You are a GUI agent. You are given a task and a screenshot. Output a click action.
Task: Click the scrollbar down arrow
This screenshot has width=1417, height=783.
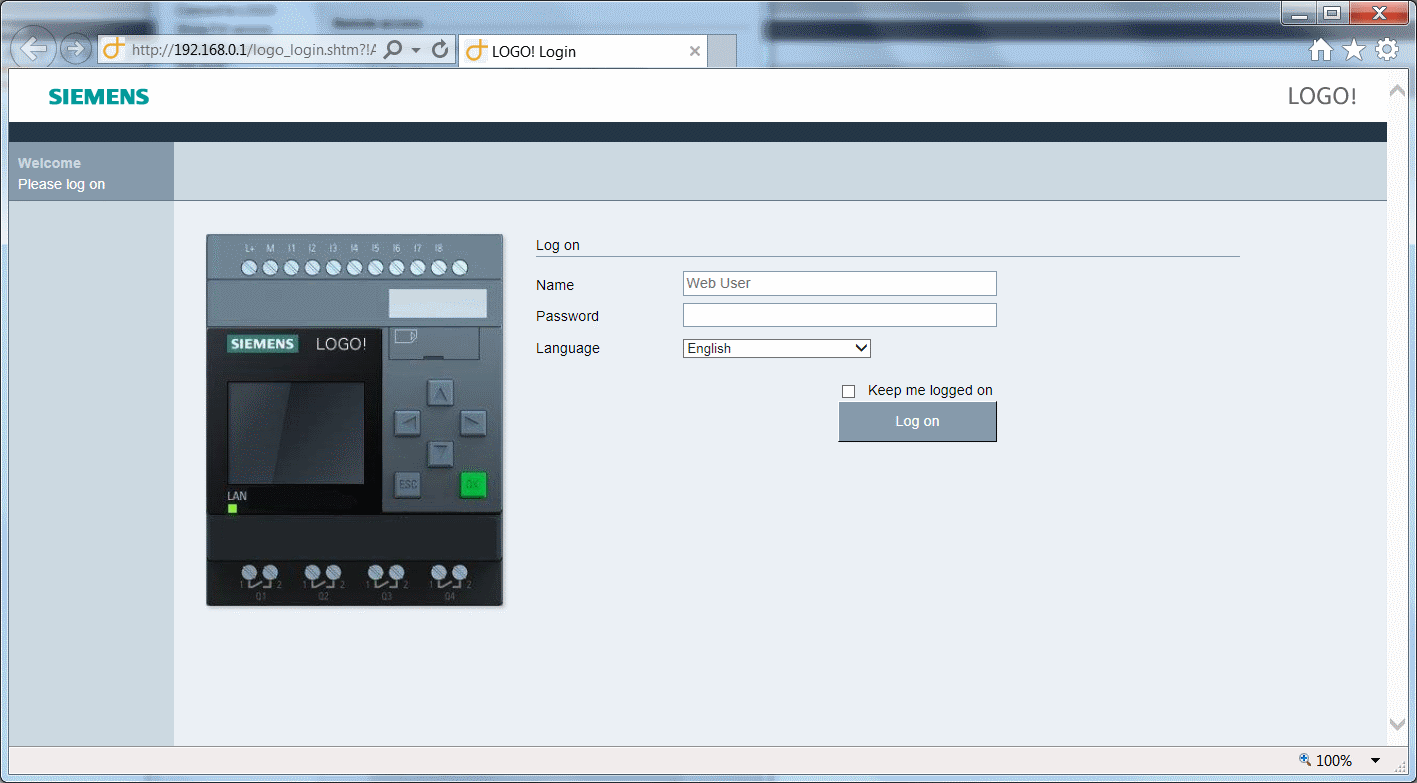pyautogui.click(x=1397, y=724)
